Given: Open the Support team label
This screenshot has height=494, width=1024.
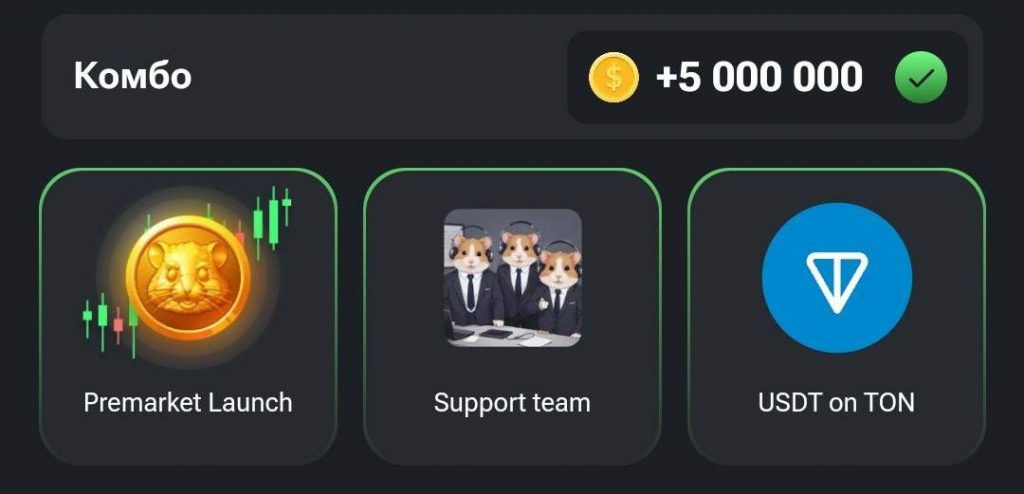Looking at the screenshot, I should click(513, 403).
